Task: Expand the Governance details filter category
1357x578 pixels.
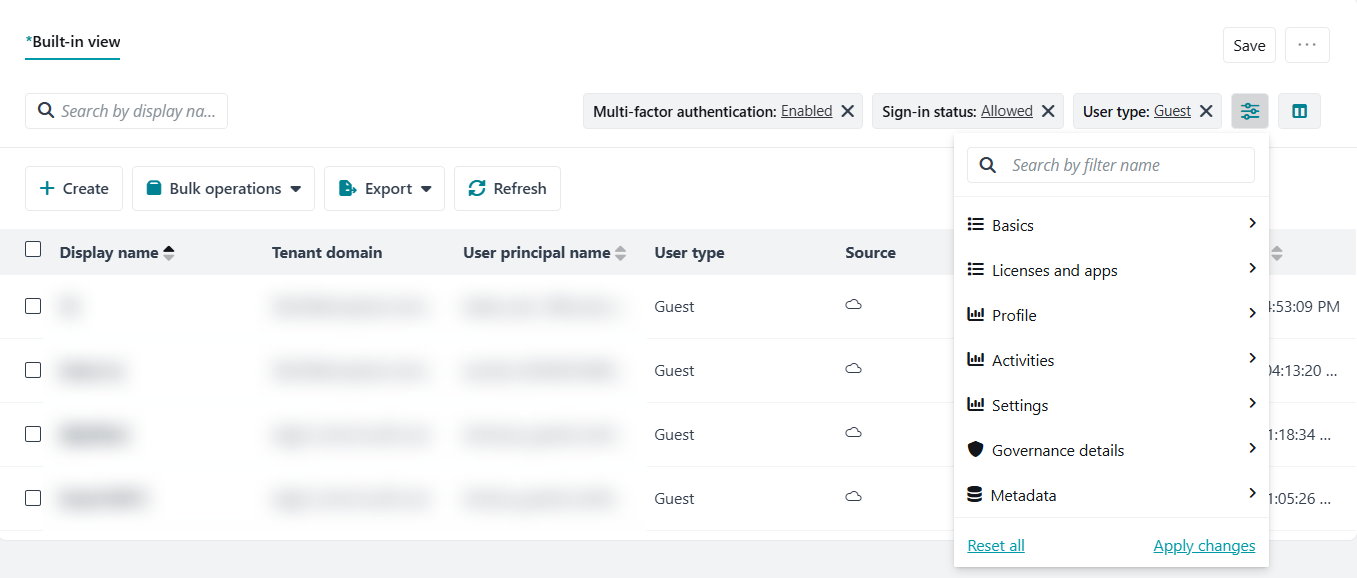Action: tap(1111, 450)
